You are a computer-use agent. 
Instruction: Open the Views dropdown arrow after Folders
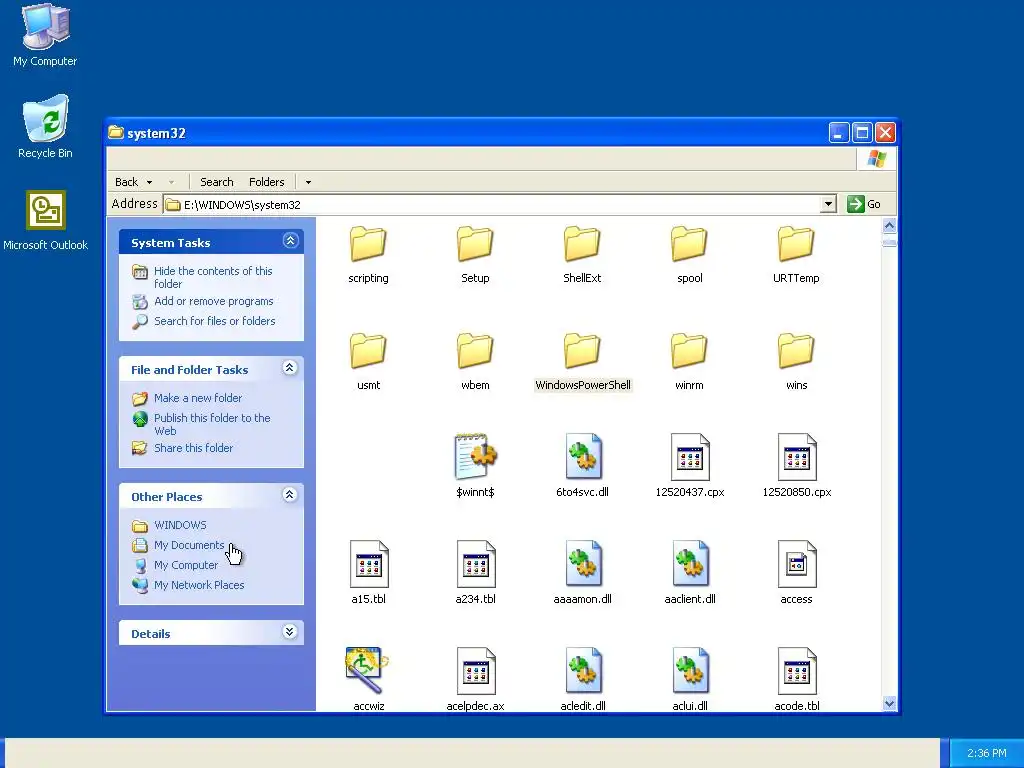click(308, 182)
